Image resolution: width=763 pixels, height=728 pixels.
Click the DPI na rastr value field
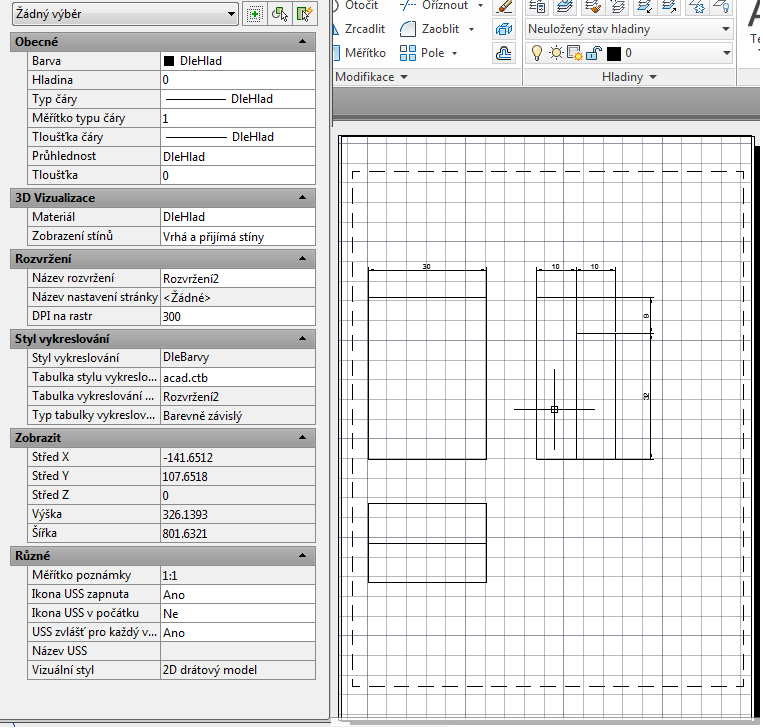[237, 316]
